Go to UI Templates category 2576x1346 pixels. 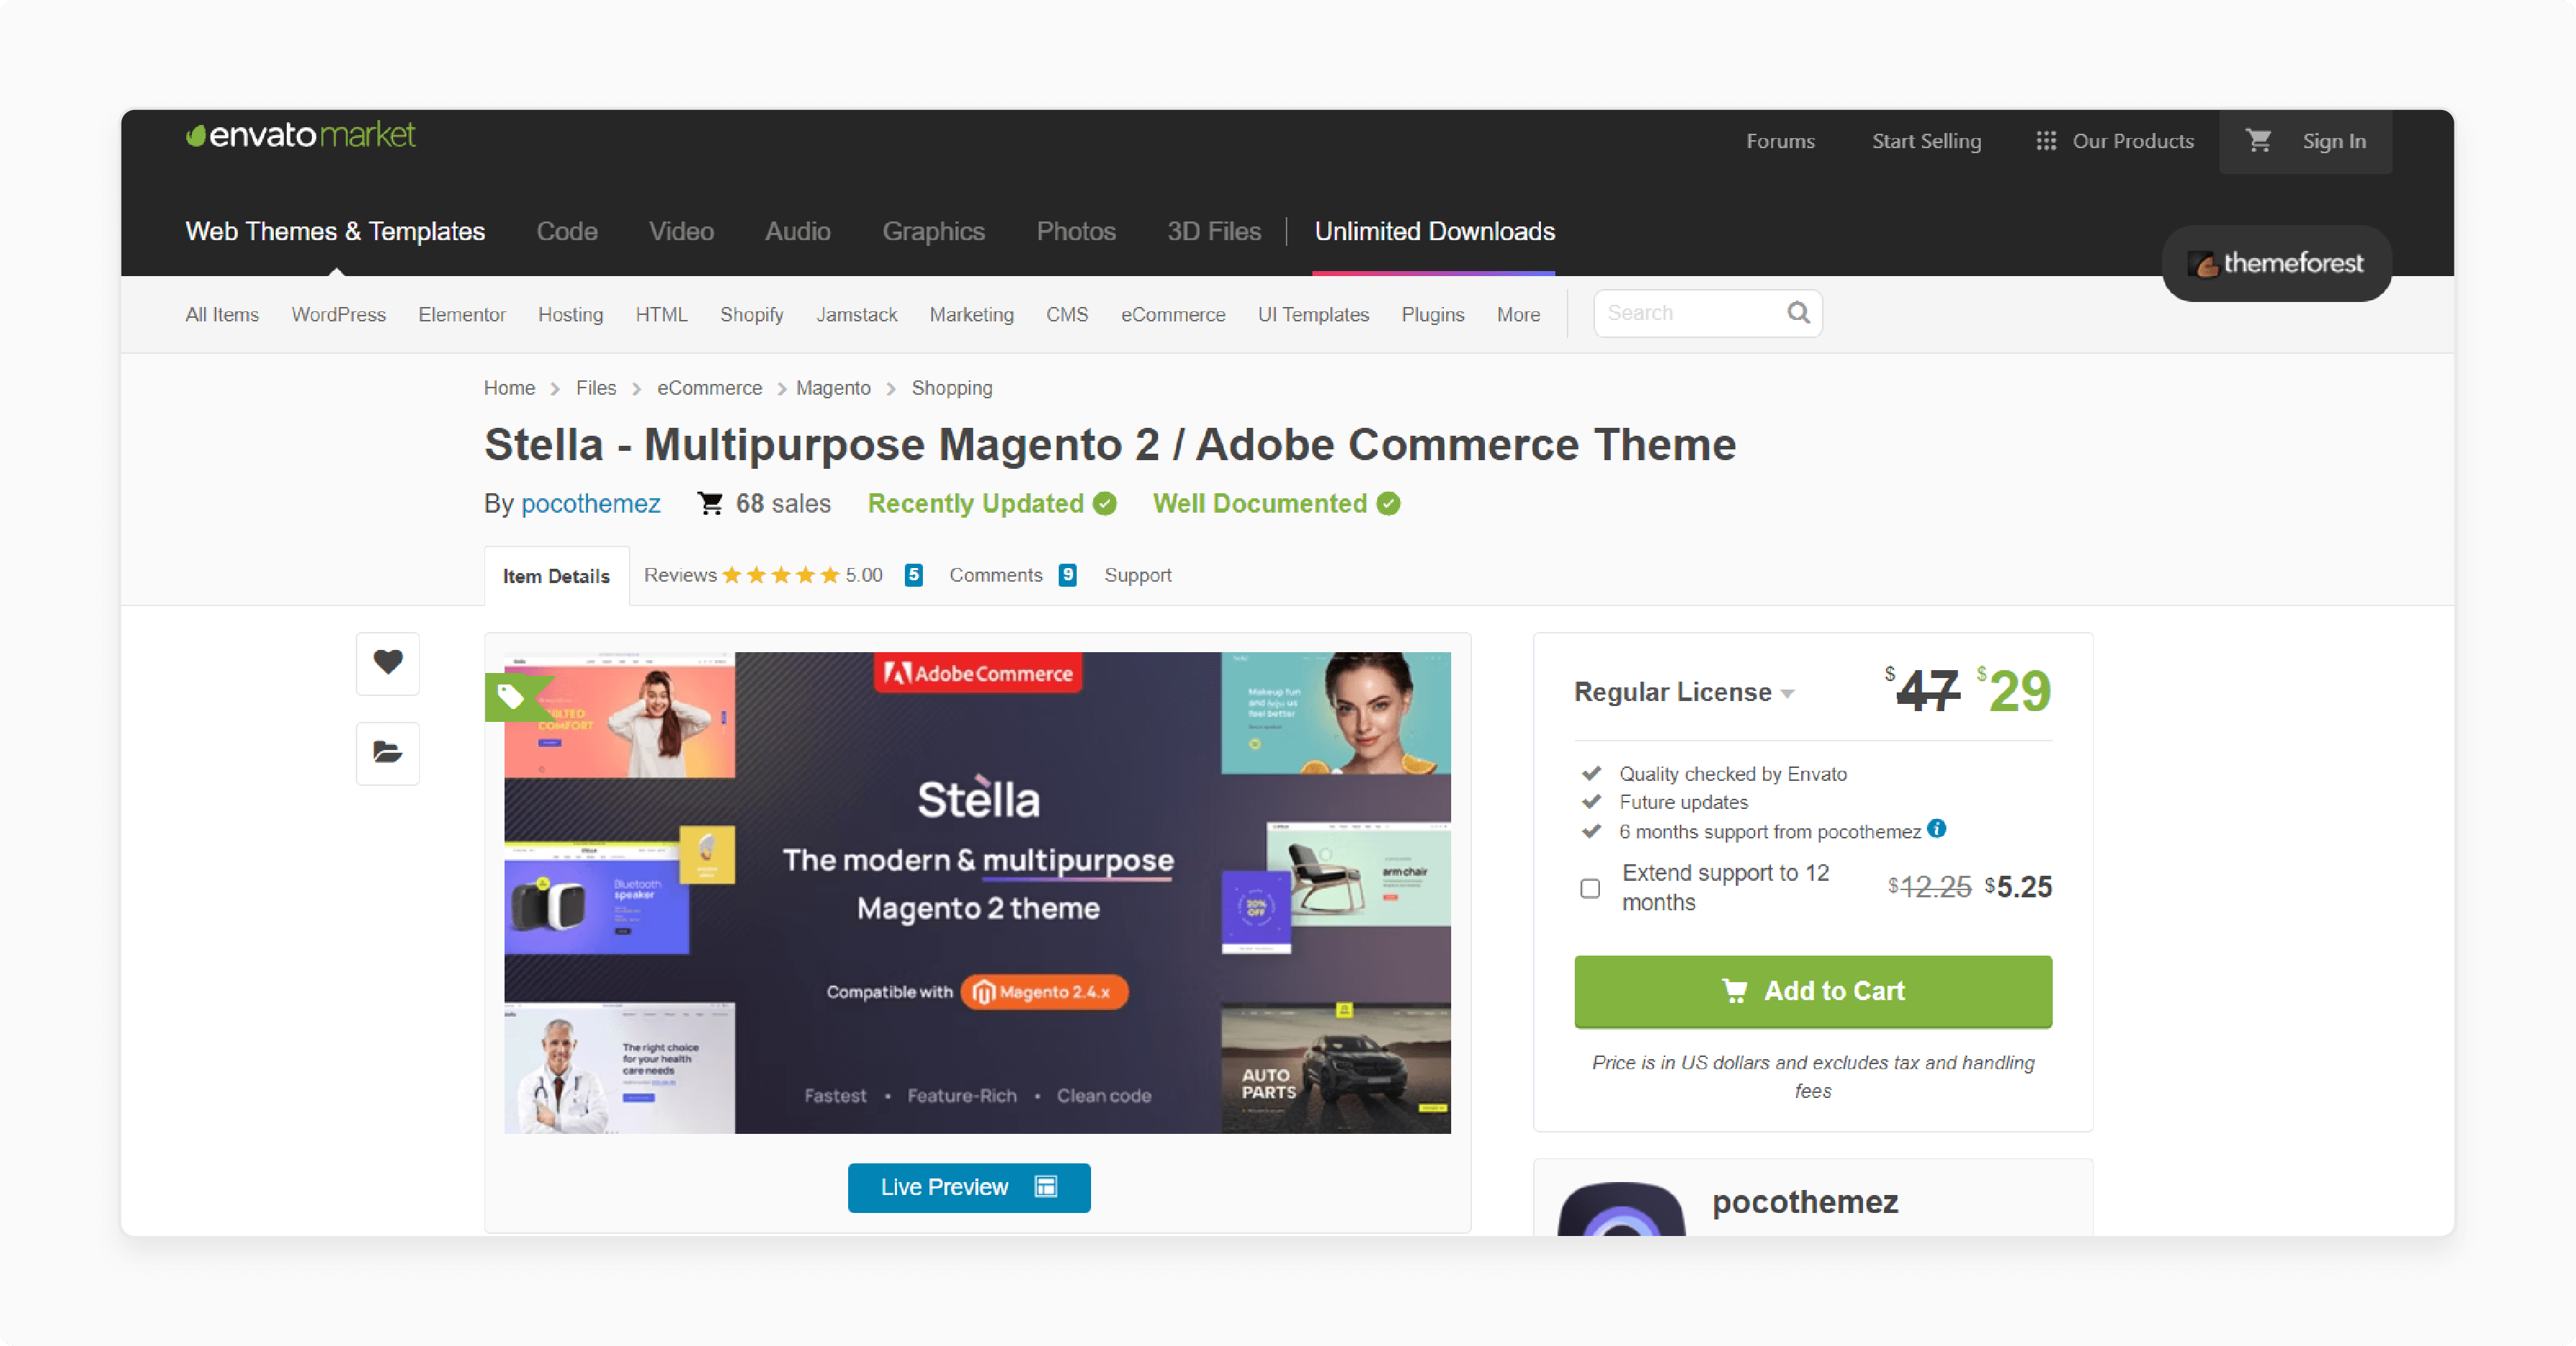tap(1313, 314)
